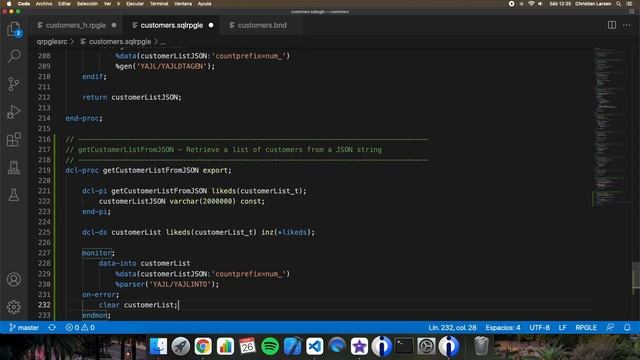Open the Extensions view

[x=14, y=140]
